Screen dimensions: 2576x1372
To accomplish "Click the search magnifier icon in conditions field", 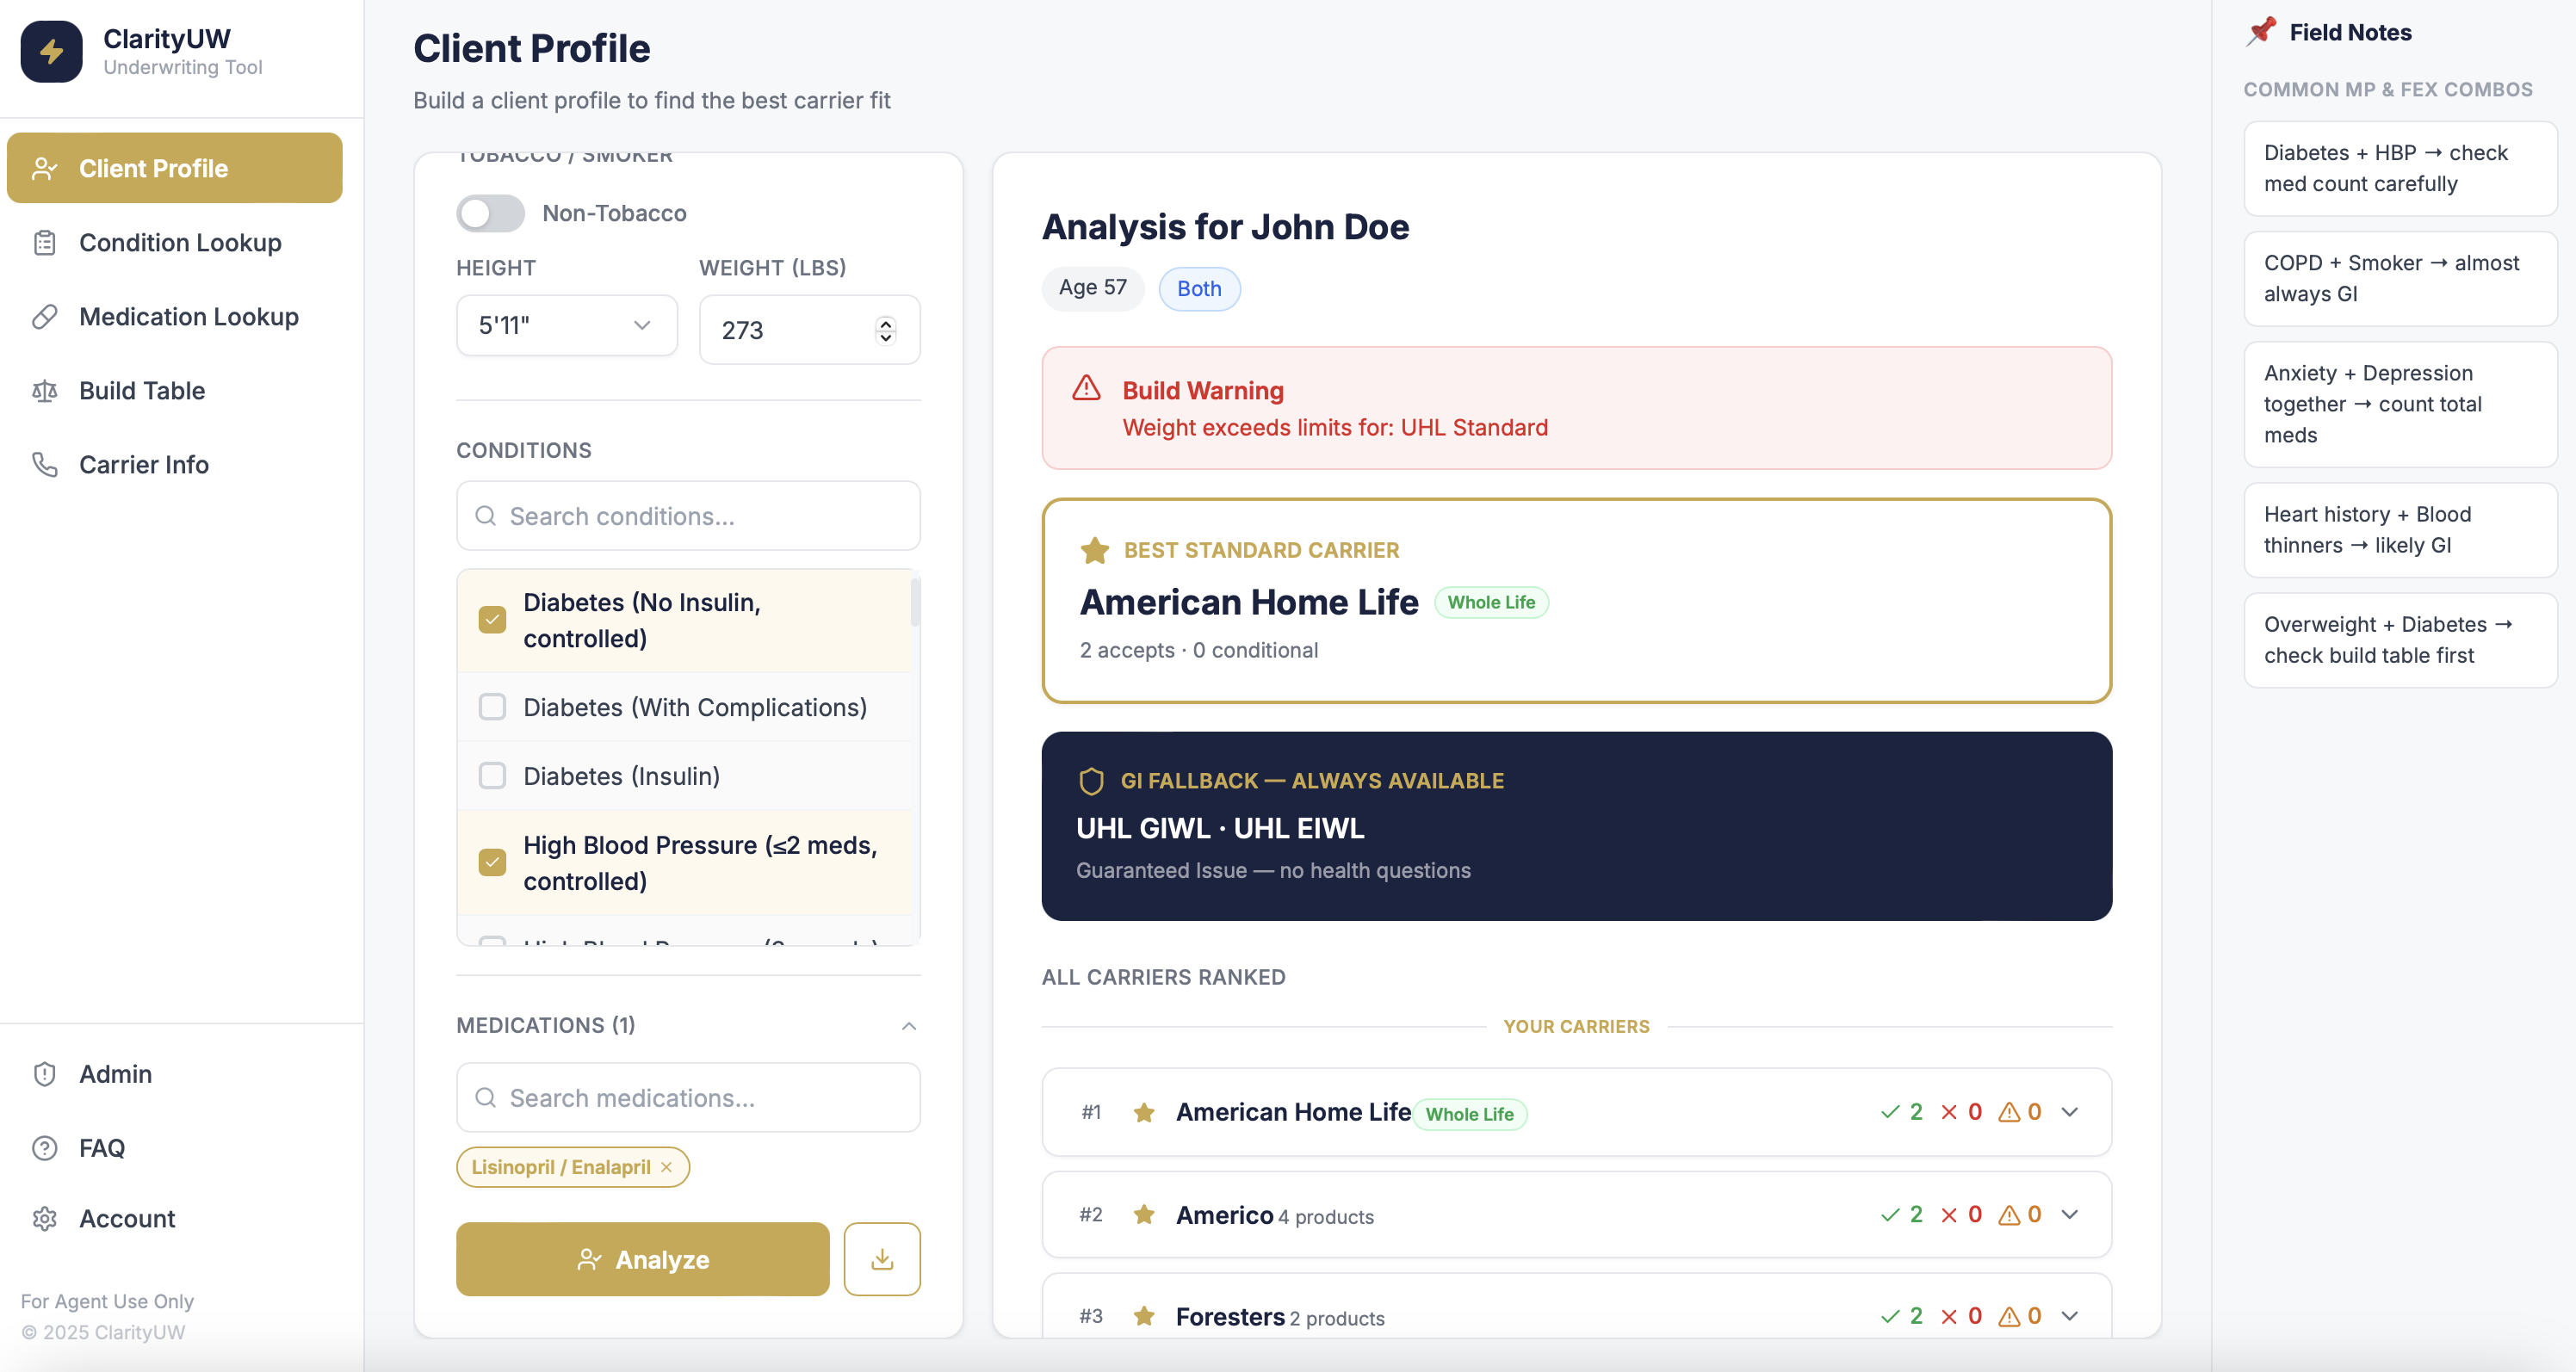I will coord(486,516).
